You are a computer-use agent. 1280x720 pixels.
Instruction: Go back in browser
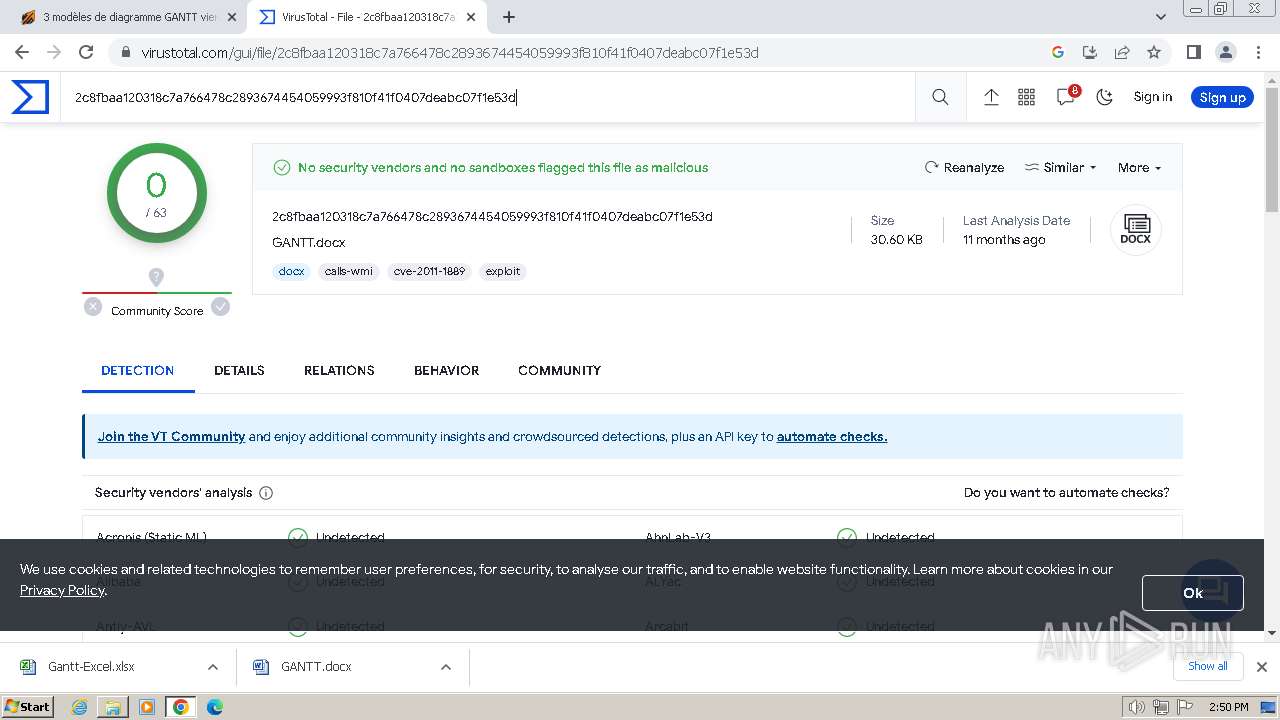[x=22, y=52]
